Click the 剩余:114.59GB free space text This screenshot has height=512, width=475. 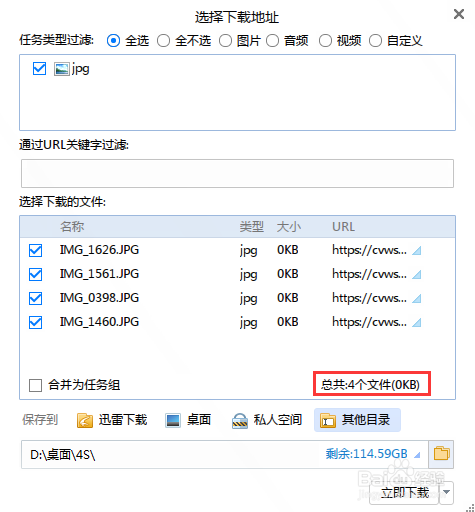point(367,454)
